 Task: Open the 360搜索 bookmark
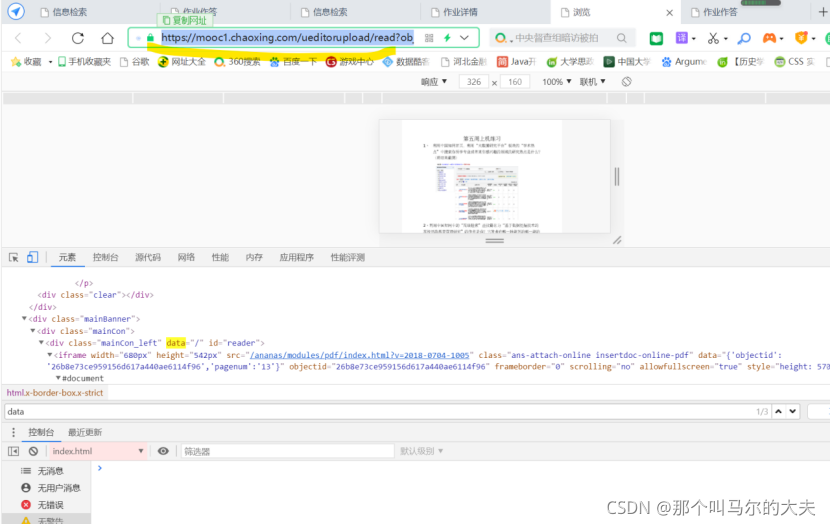click(x=237, y=62)
